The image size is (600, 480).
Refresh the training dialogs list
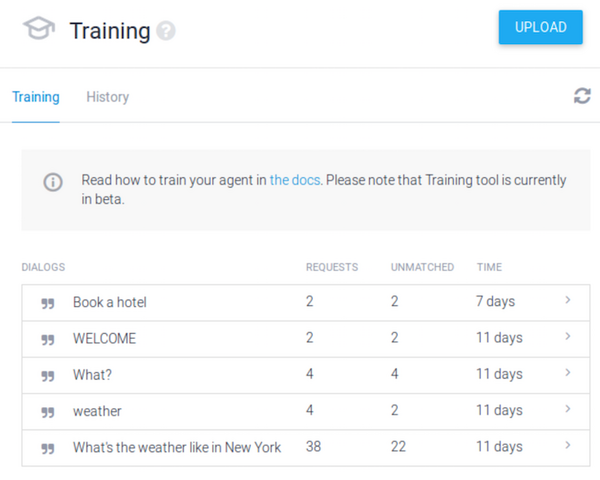[x=581, y=96]
